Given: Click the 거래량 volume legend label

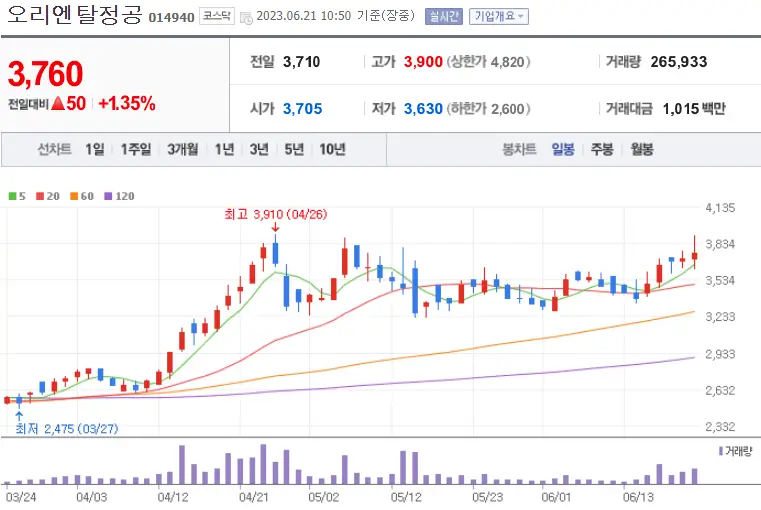Looking at the screenshot, I should tap(735, 451).
